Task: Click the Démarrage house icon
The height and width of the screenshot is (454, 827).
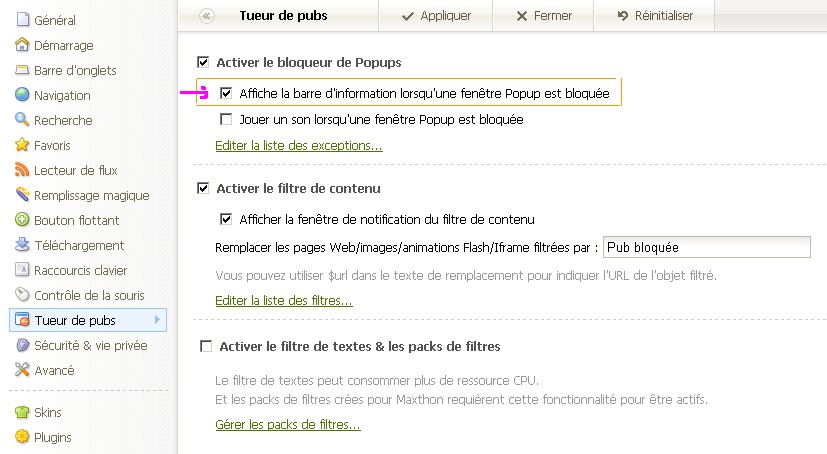Action: [x=22, y=45]
